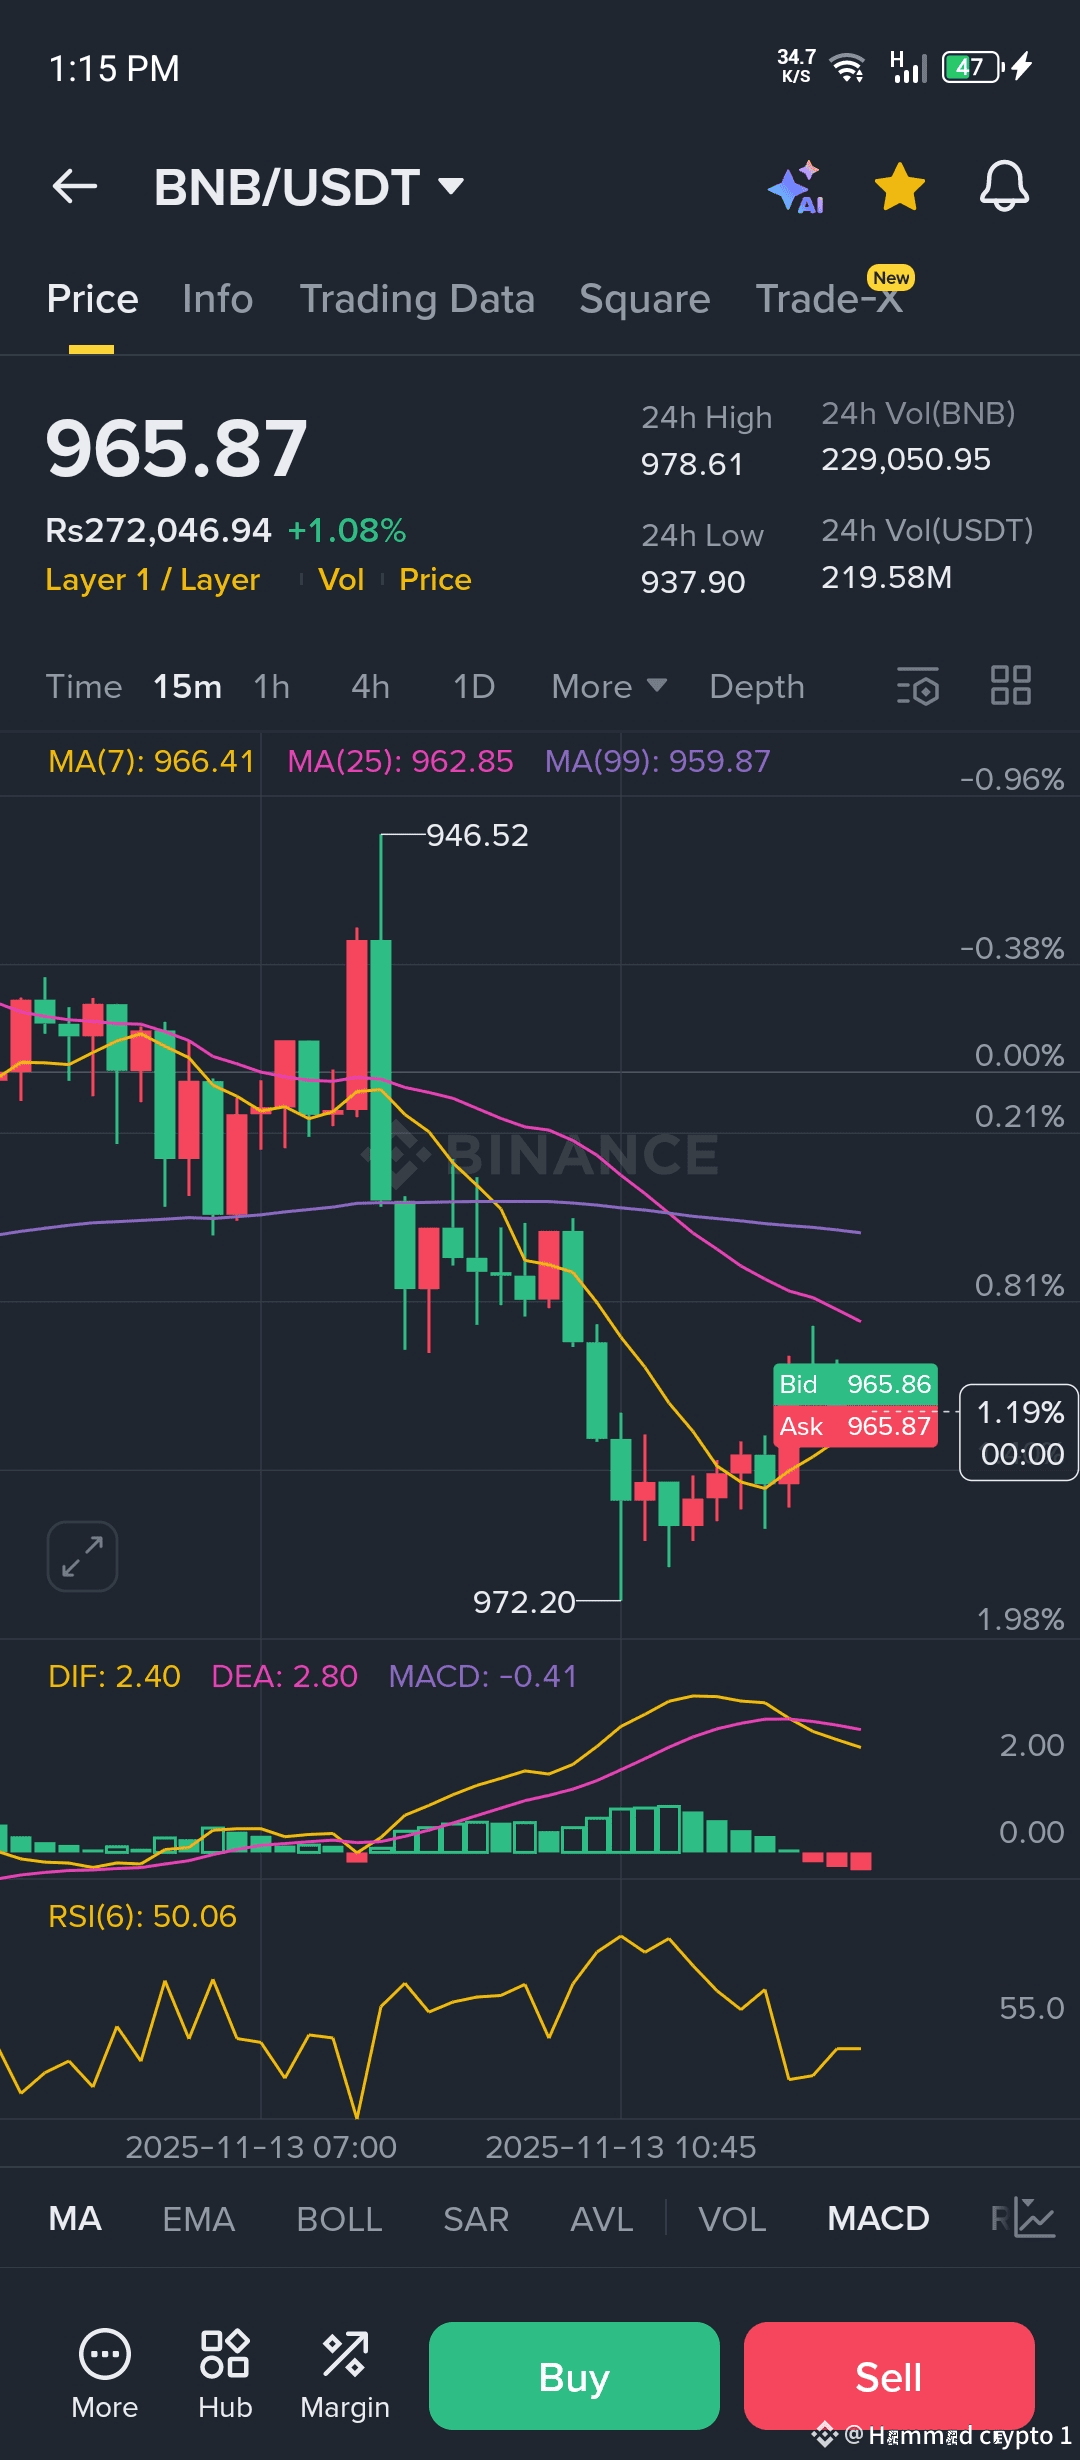Open the Hub icon
Image resolution: width=1080 pixels, height=2460 pixels.
[x=225, y=2374]
